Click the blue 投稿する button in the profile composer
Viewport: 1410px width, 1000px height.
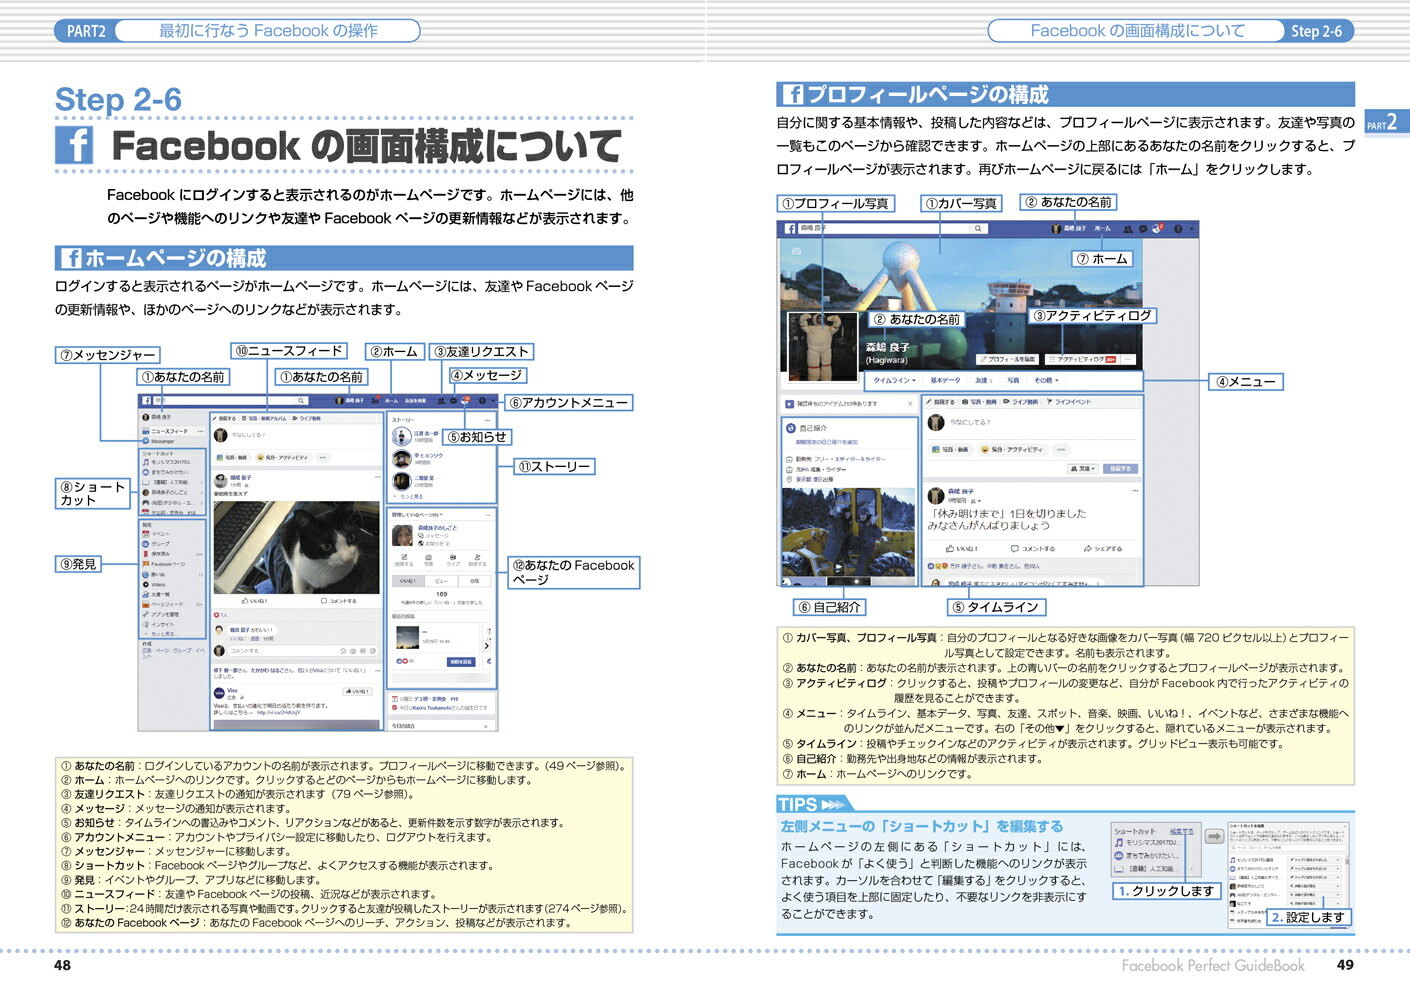coord(1120,469)
